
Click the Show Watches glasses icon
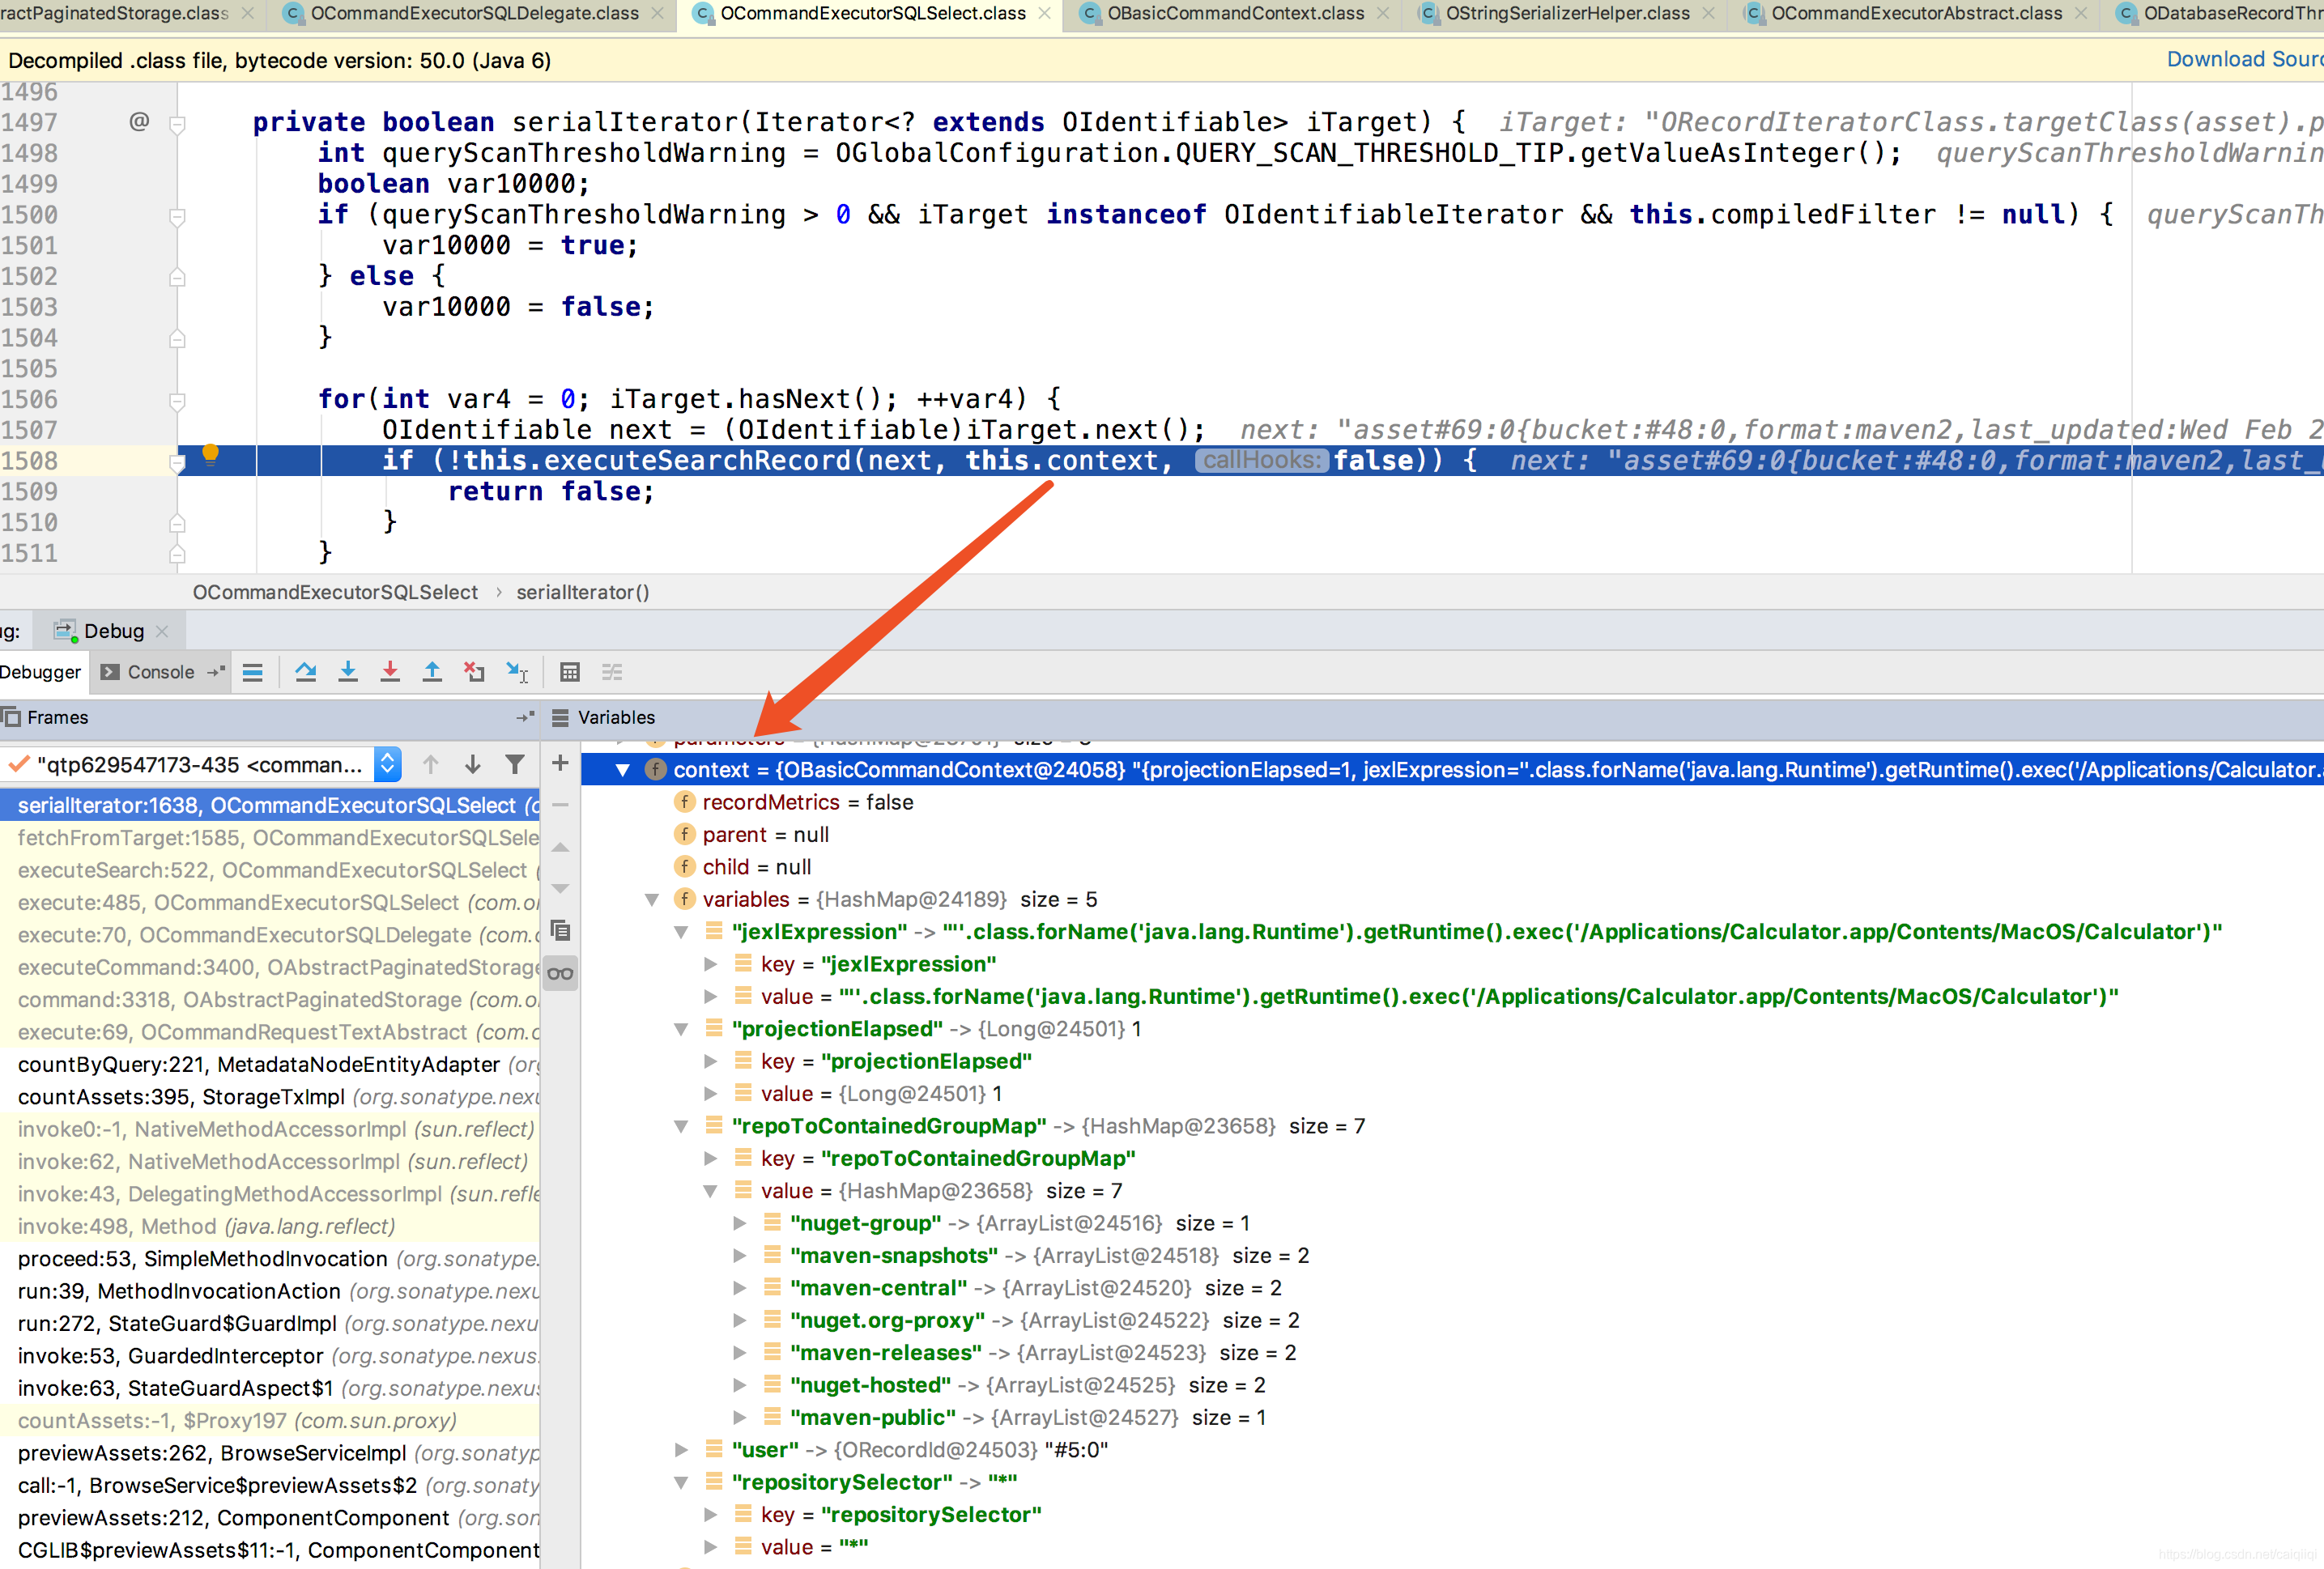[x=560, y=973]
